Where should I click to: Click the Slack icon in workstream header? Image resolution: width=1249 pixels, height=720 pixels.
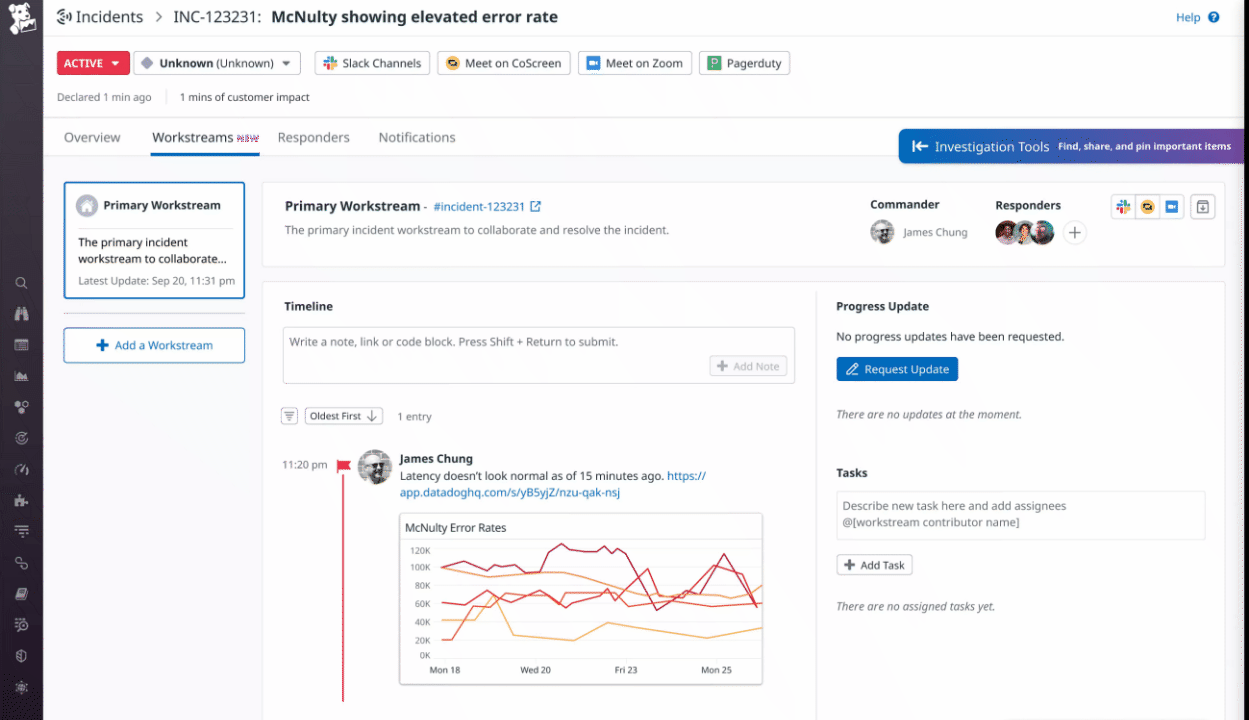click(1124, 207)
